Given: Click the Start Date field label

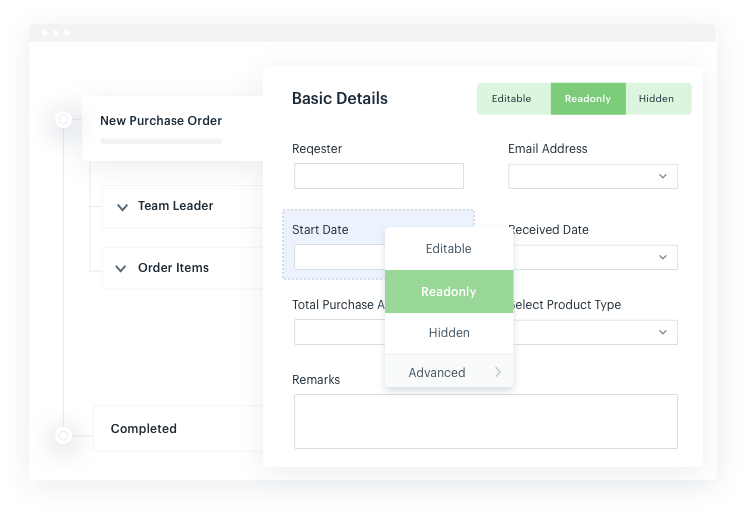Looking at the screenshot, I should (x=320, y=230).
